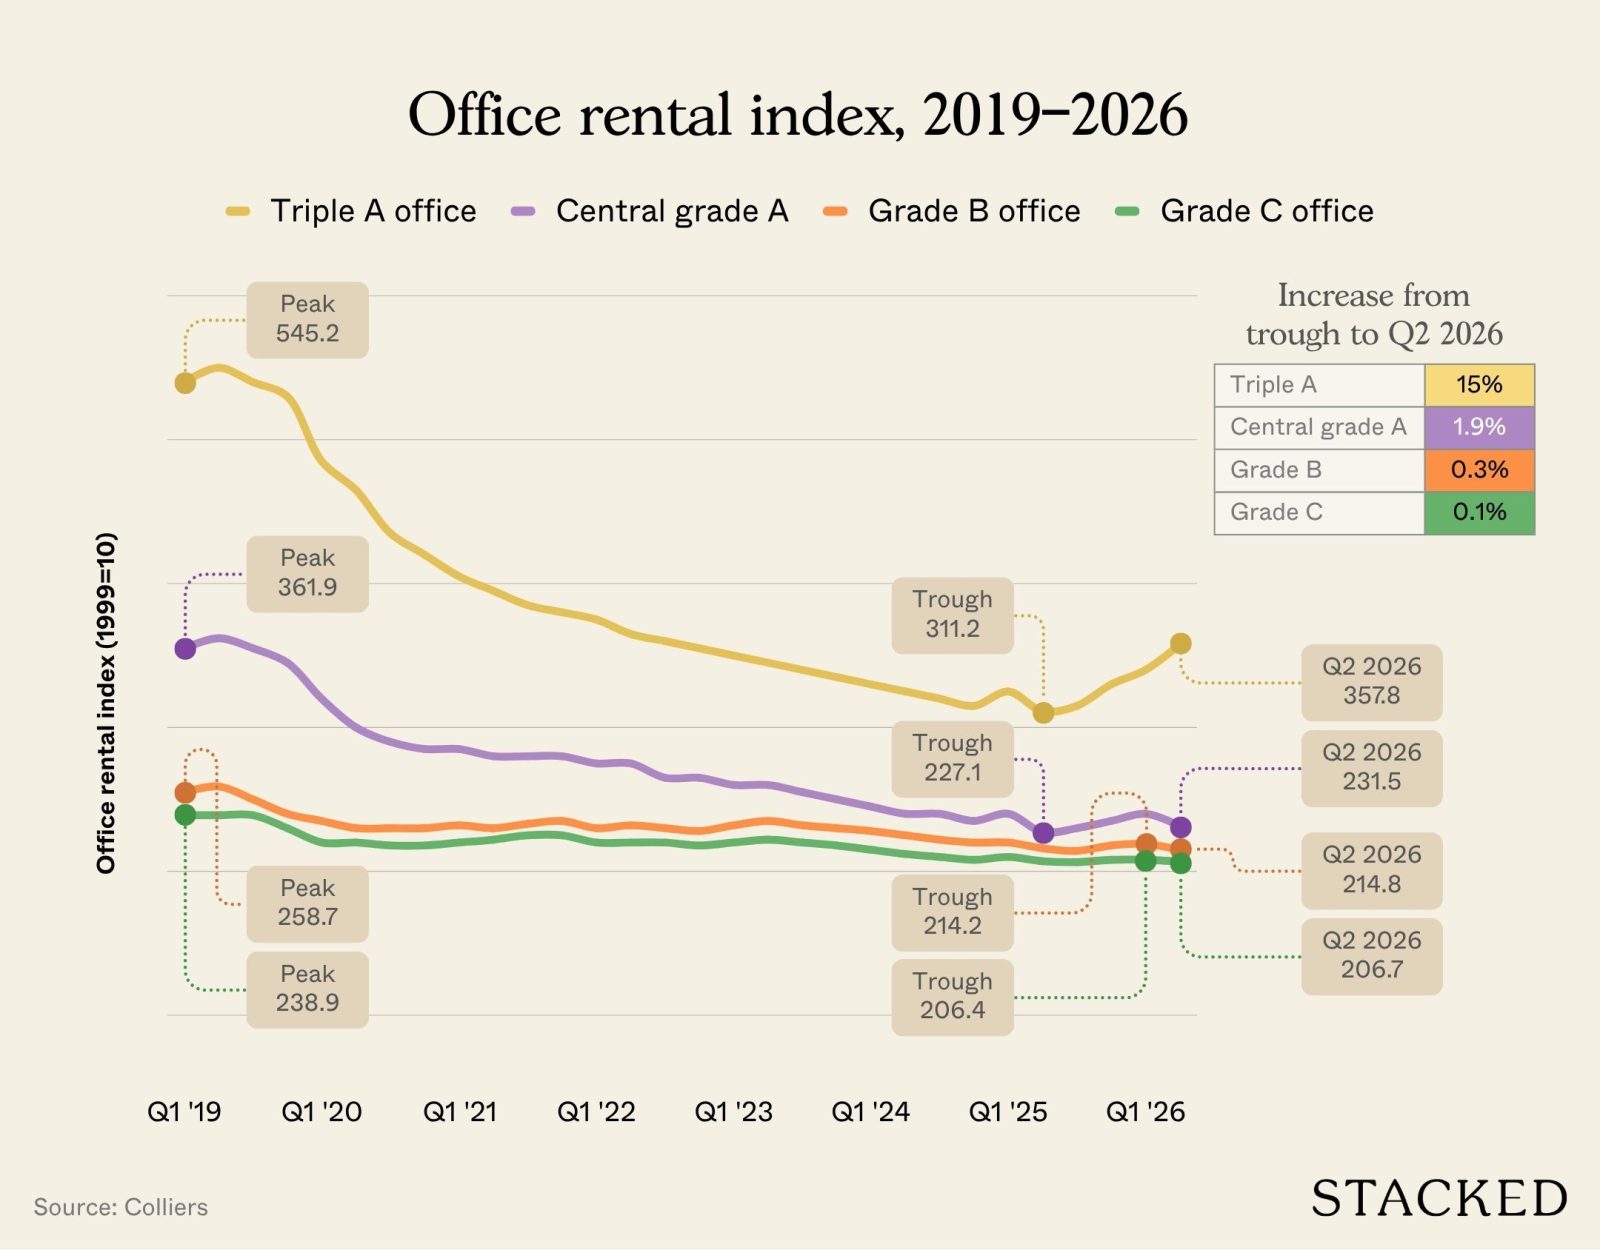This screenshot has height=1250, width=1600.
Task: Select the Peak 361.9 label
Action: click(x=308, y=574)
